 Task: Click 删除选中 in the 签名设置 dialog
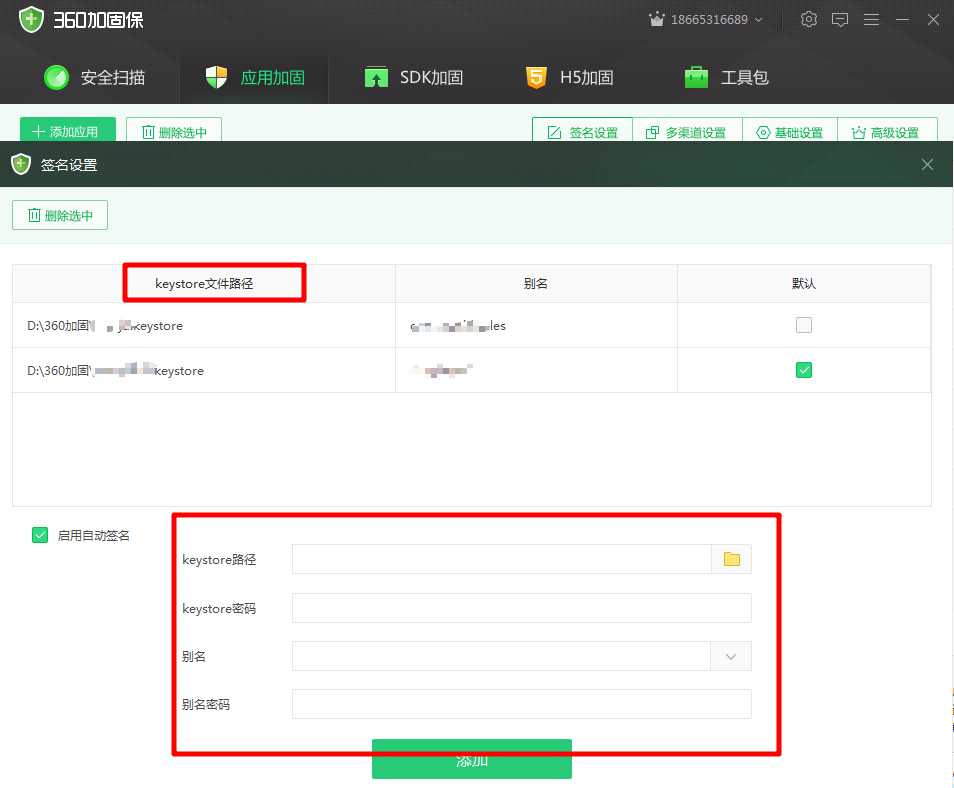[60, 215]
